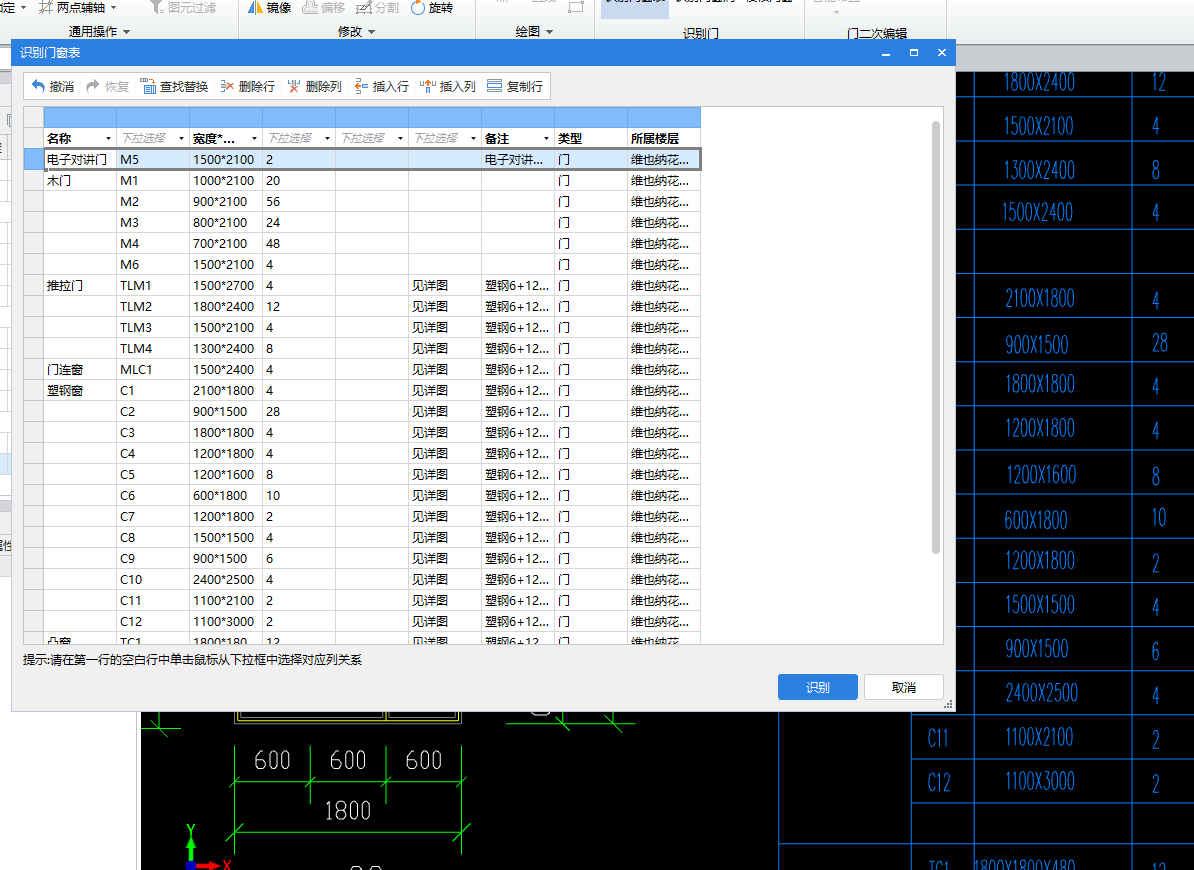Click the 类型 column header
This screenshot has height=870, width=1194.
[591, 139]
